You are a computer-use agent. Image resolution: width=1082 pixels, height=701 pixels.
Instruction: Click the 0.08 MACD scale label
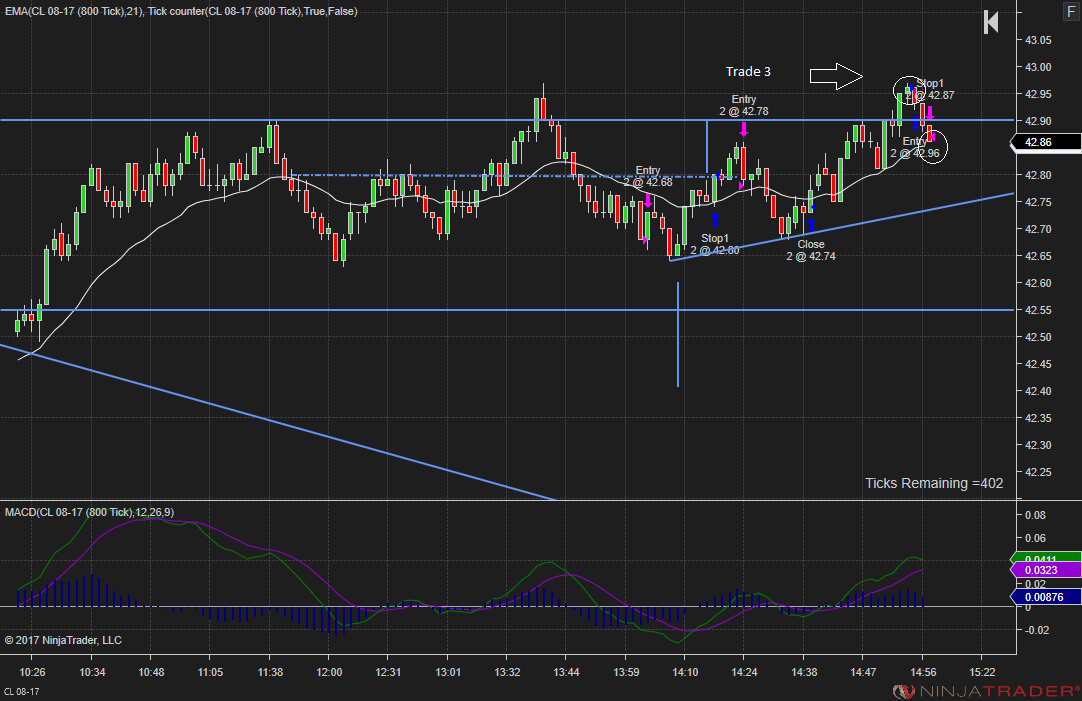[x=1035, y=515]
